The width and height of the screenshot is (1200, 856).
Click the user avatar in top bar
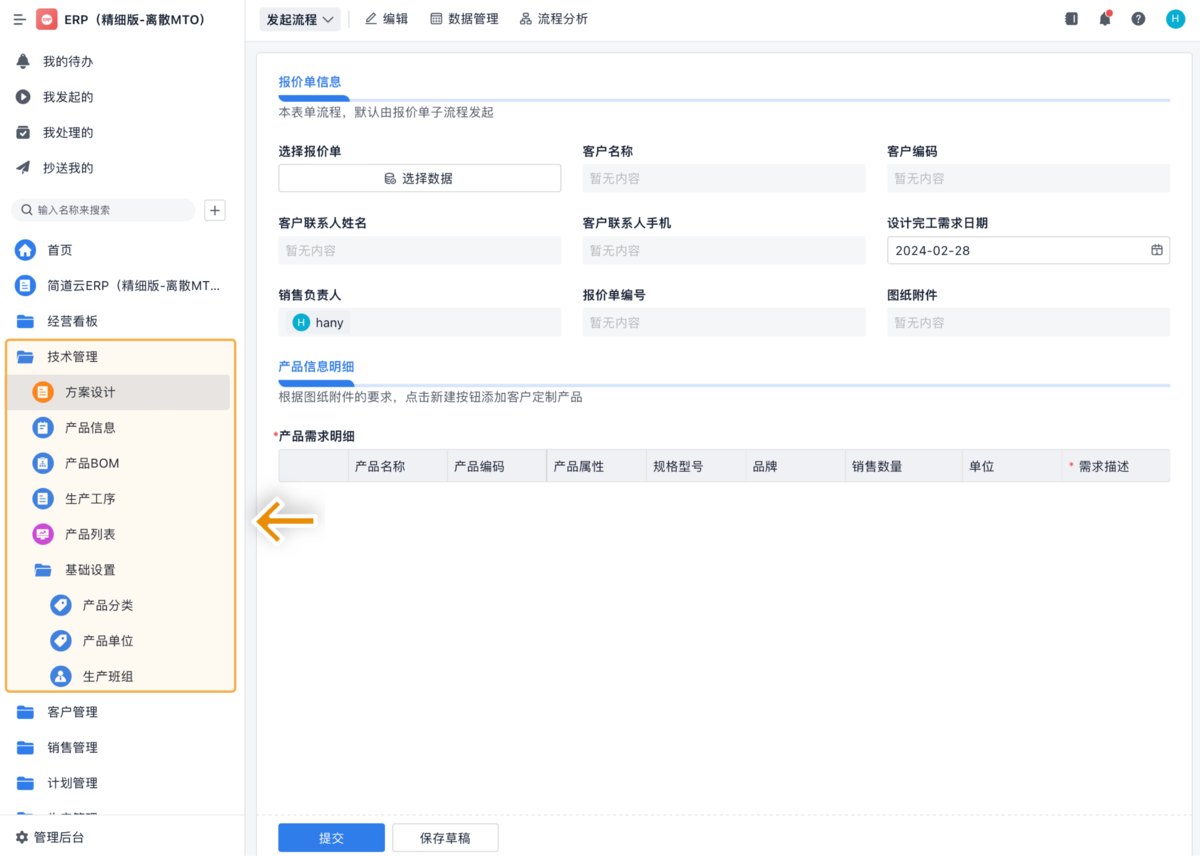(1175, 19)
